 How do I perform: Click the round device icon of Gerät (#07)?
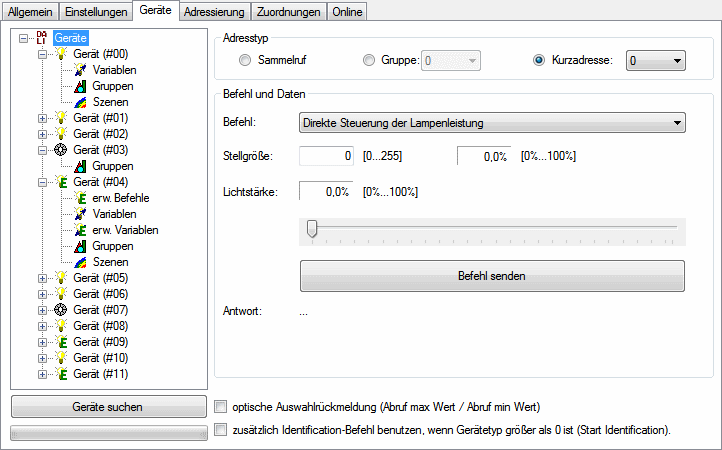(63, 310)
